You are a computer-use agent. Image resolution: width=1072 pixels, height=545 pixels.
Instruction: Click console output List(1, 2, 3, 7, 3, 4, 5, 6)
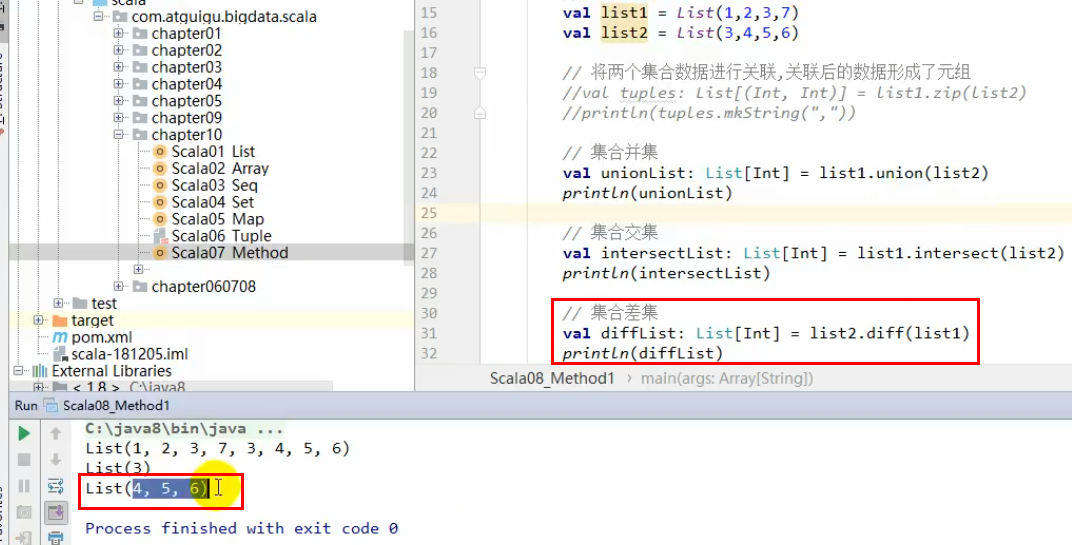coord(217,449)
